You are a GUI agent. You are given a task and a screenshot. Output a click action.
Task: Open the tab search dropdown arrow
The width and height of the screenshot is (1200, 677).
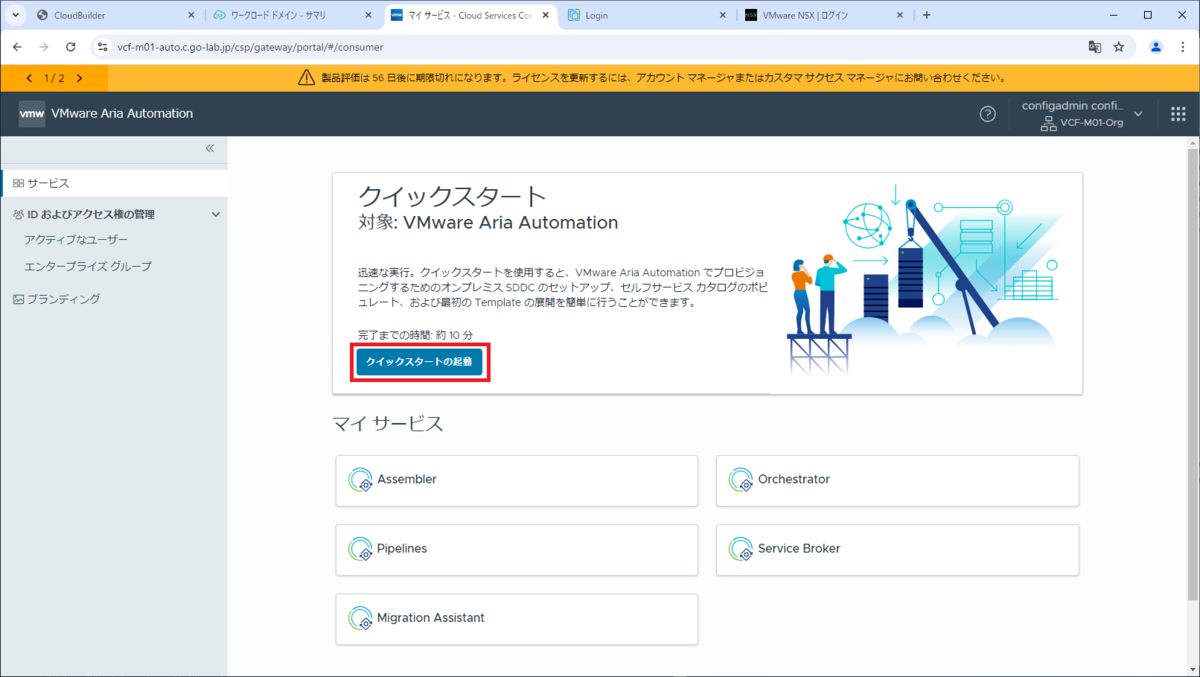coord(14,16)
